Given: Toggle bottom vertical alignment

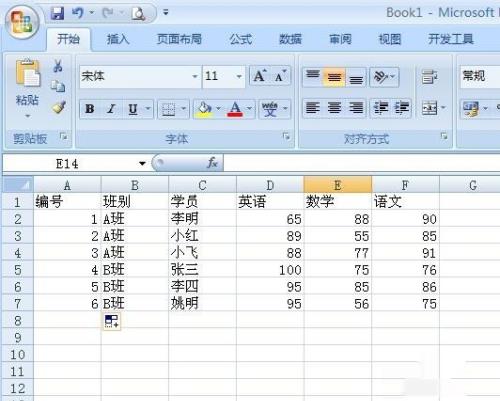Looking at the screenshot, I should click(356, 77).
